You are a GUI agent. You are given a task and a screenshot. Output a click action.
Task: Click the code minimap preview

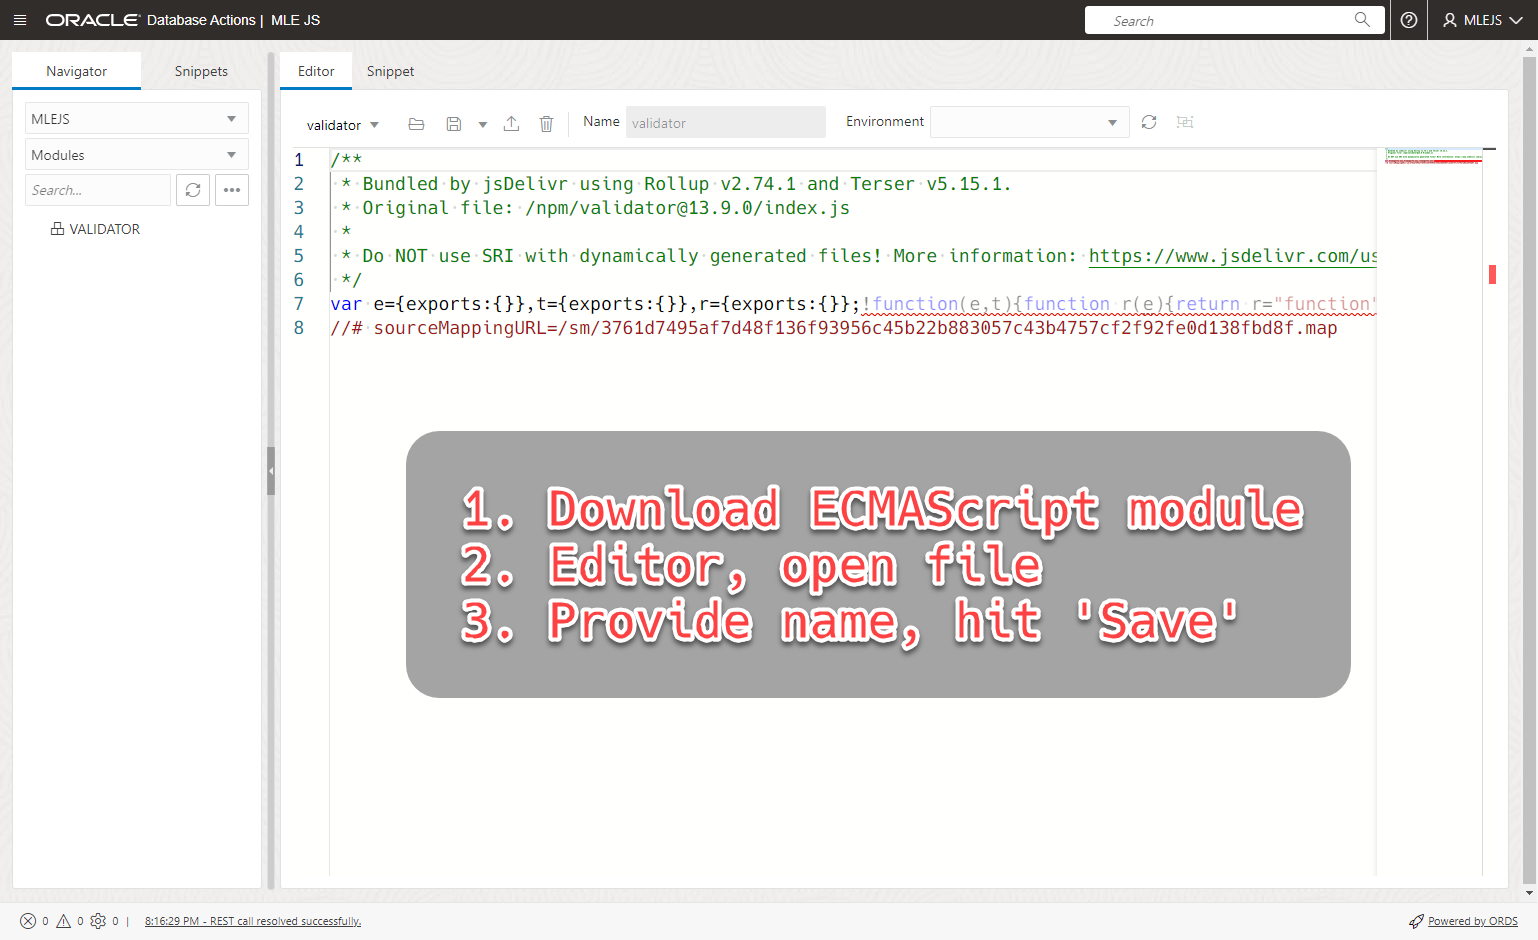pyautogui.click(x=1433, y=156)
